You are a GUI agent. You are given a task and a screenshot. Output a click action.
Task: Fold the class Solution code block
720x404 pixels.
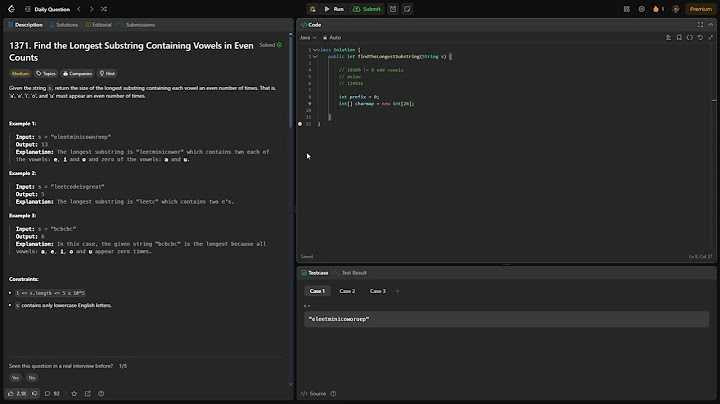coord(315,50)
